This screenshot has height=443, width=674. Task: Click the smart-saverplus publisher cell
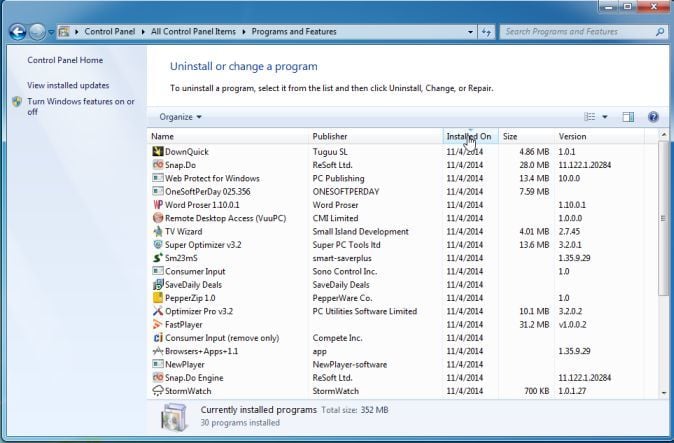click(x=342, y=258)
